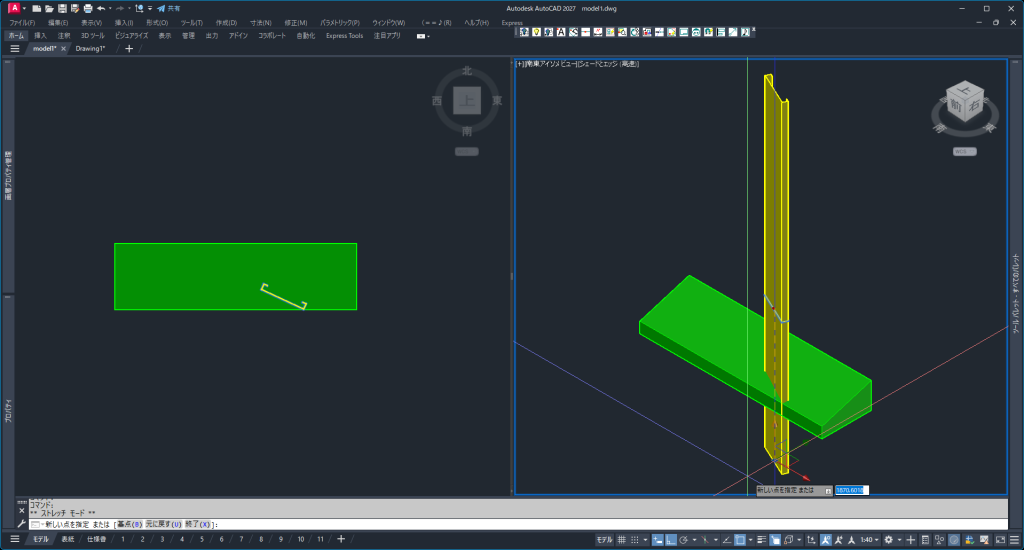This screenshot has height=550, width=1024.
Task: Click the Save icon in quick access toolbar
Action: point(62,8)
